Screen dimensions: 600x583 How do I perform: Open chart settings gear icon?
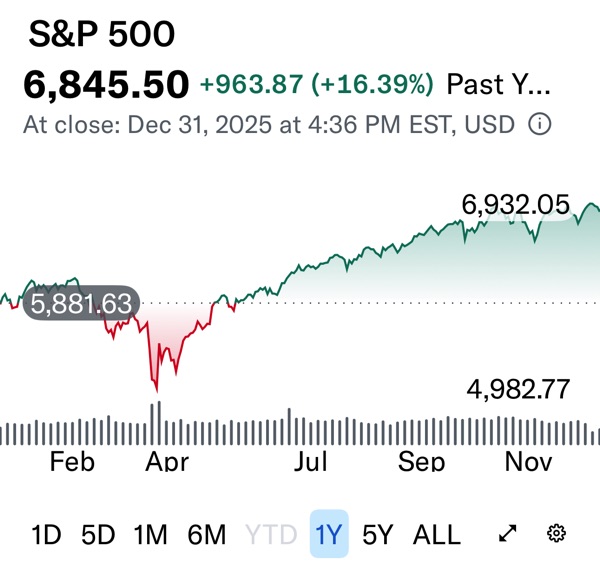(x=557, y=534)
